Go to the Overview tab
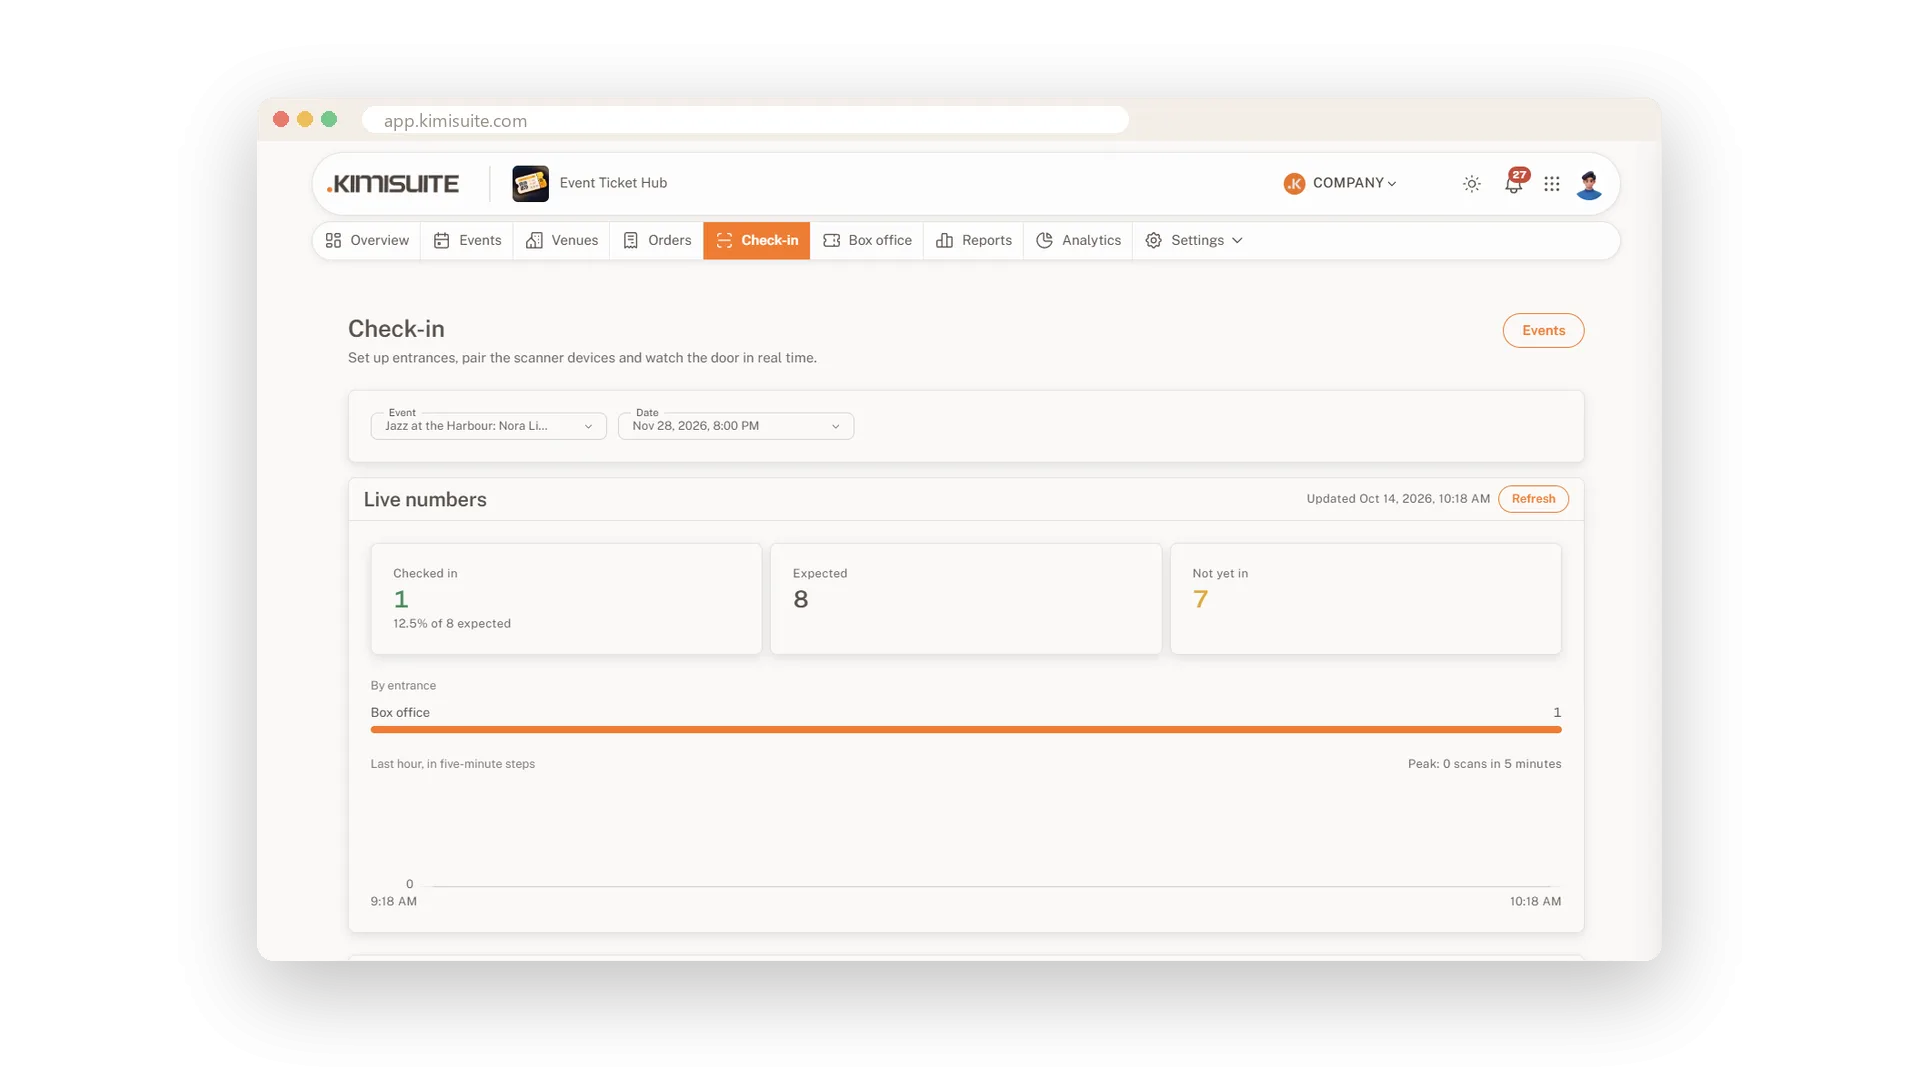1920x1080 pixels. click(x=367, y=241)
